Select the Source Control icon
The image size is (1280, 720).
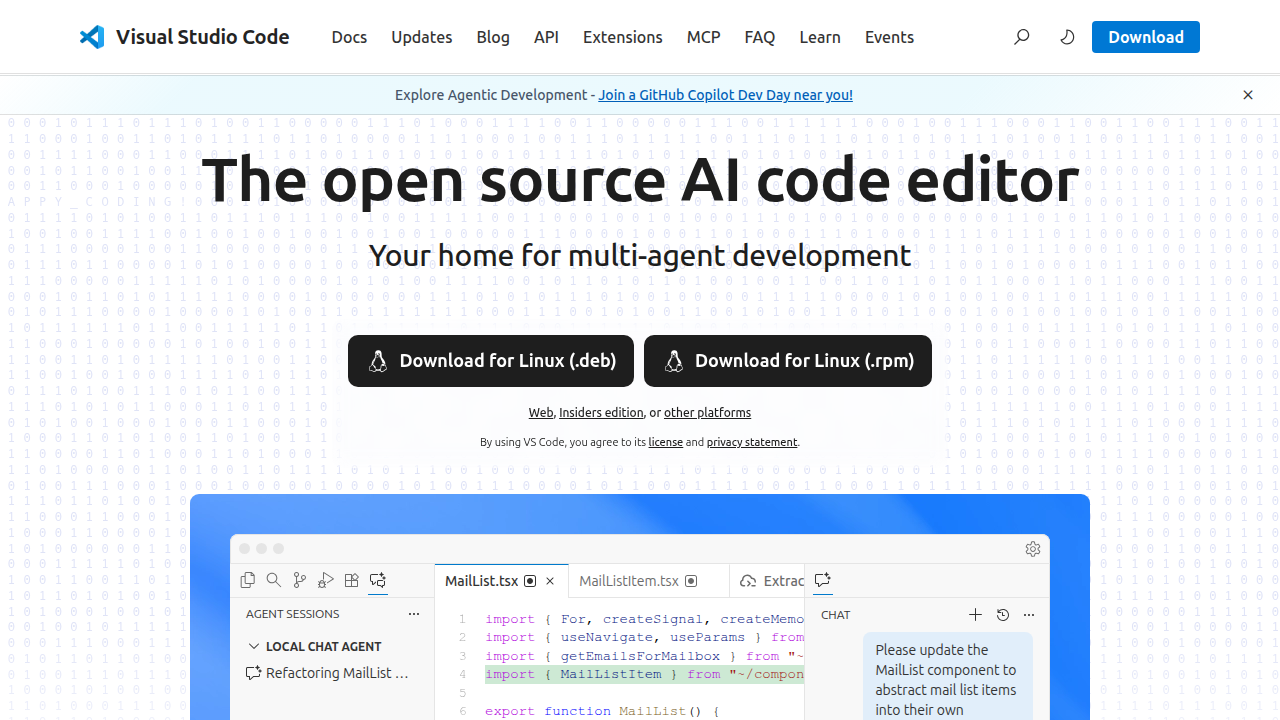pos(299,580)
